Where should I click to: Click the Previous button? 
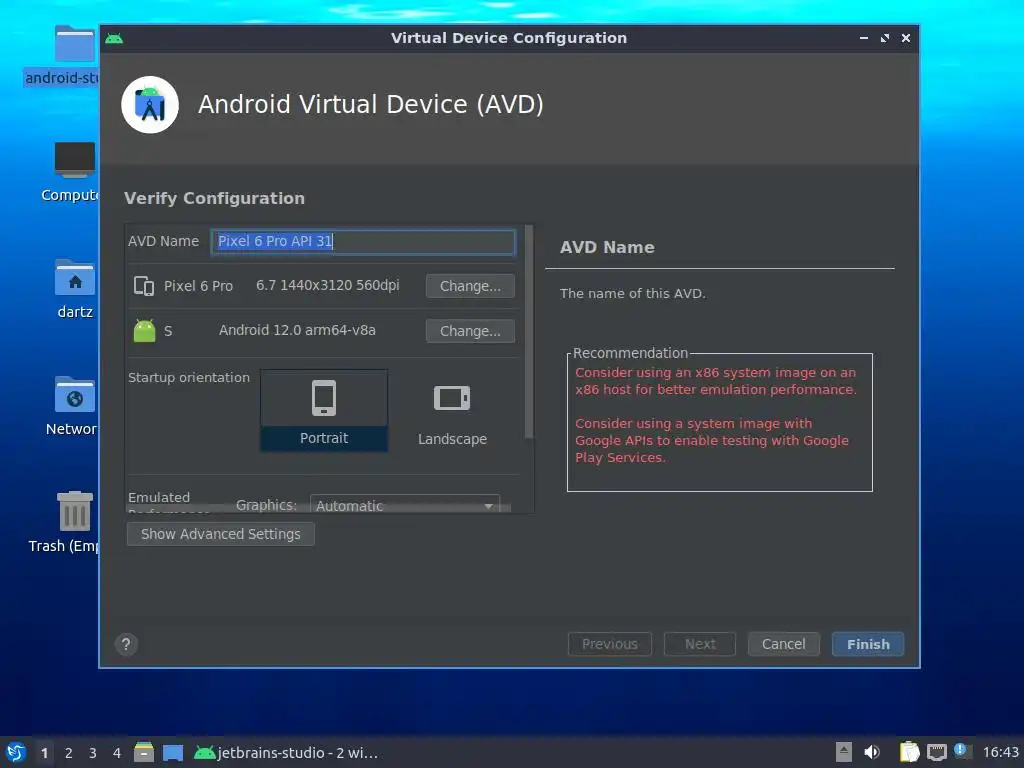click(x=610, y=645)
